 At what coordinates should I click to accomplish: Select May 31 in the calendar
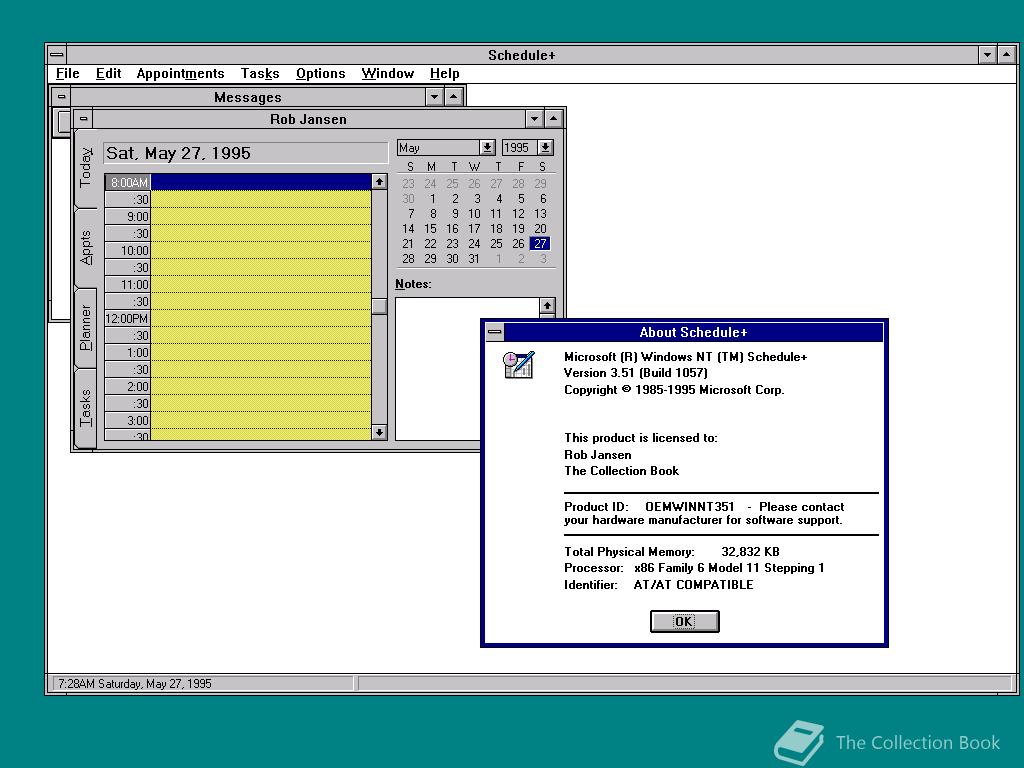474,259
